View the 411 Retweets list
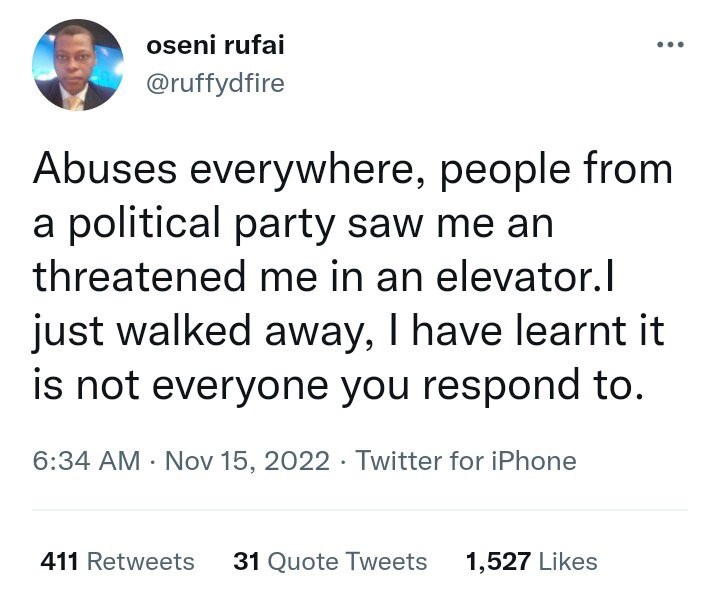 point(118,561)
